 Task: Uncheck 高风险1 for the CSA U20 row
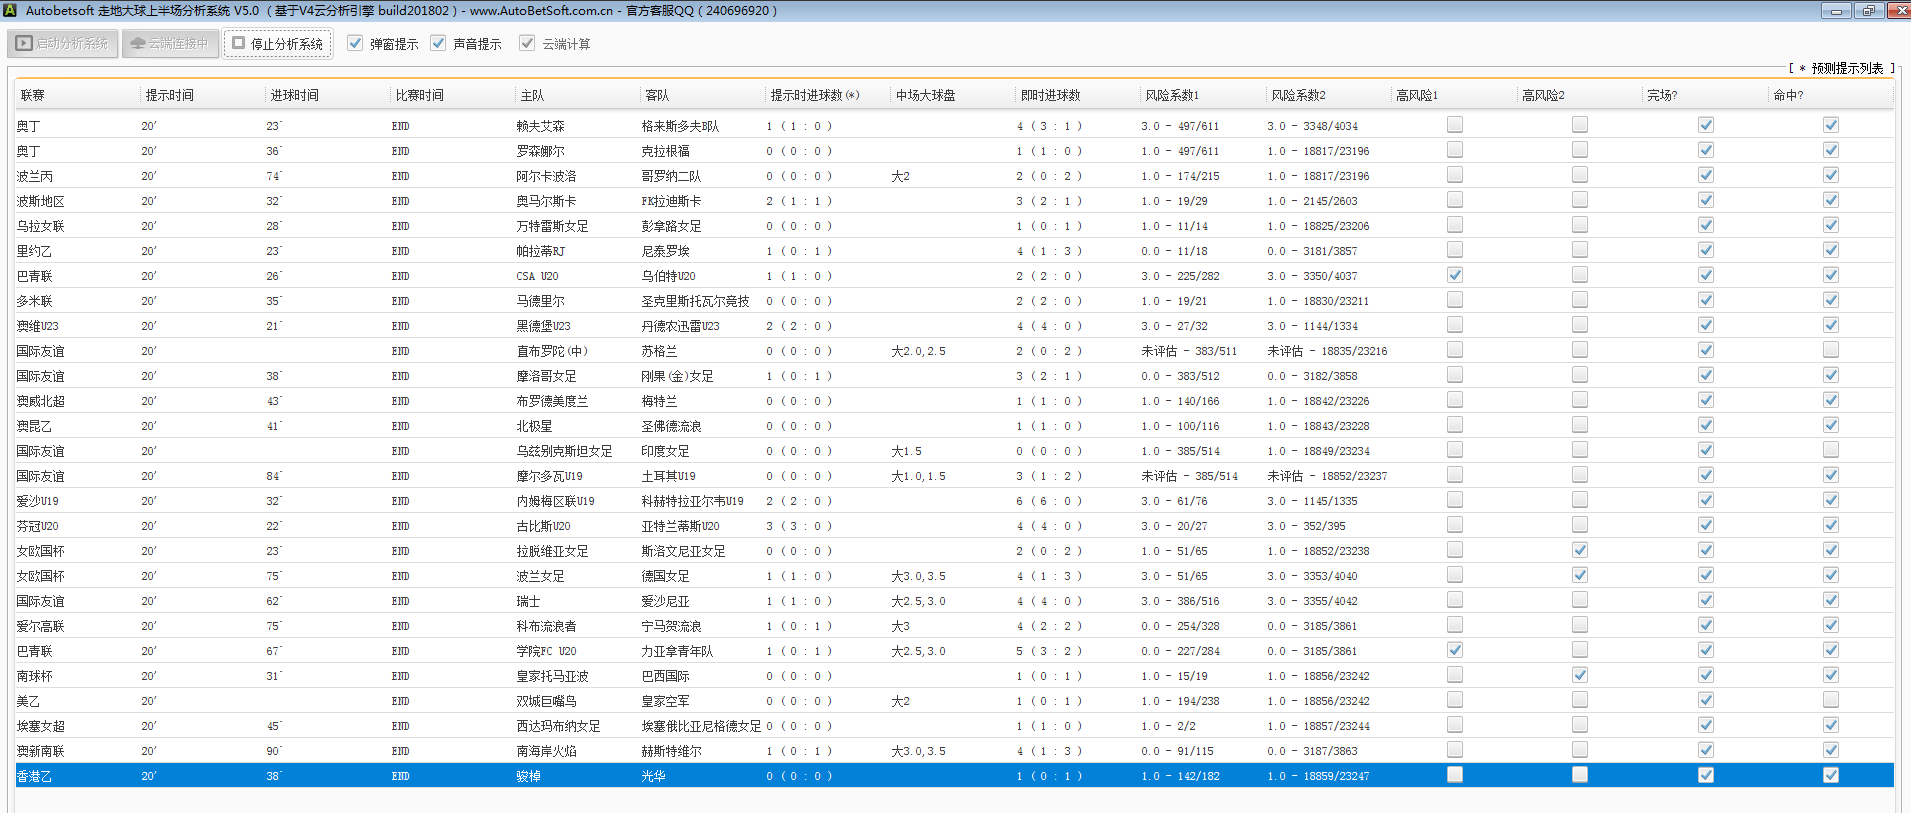tap(1454, 275)
